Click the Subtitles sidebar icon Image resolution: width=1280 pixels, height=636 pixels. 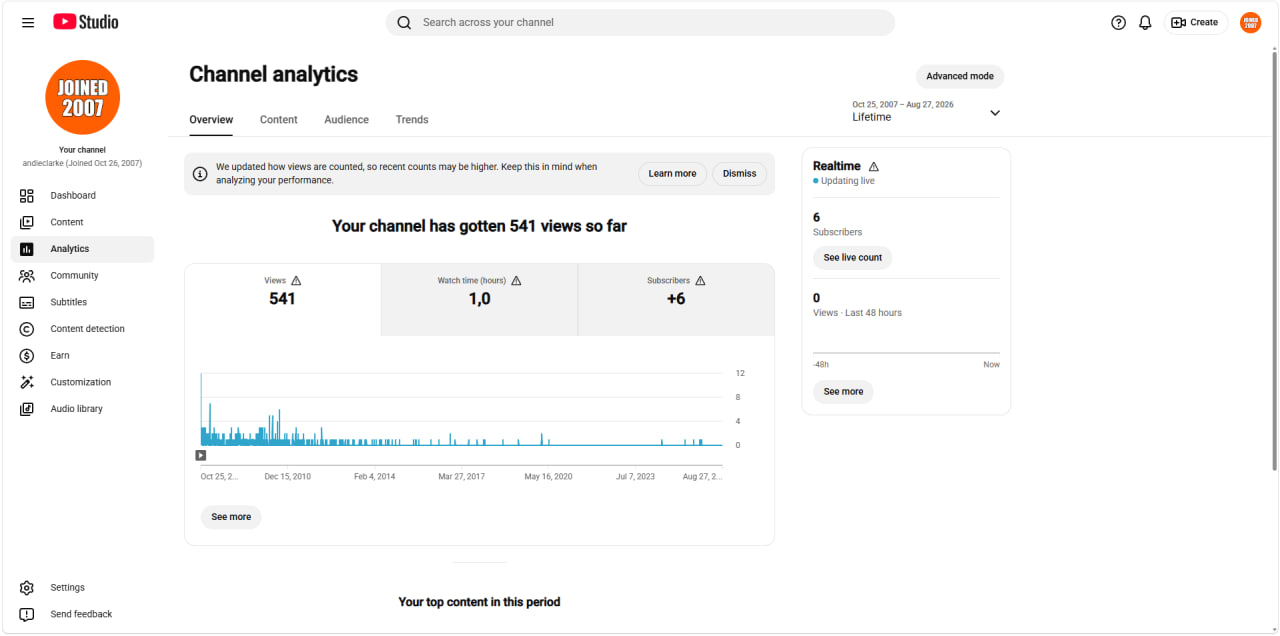pos(27,302)
